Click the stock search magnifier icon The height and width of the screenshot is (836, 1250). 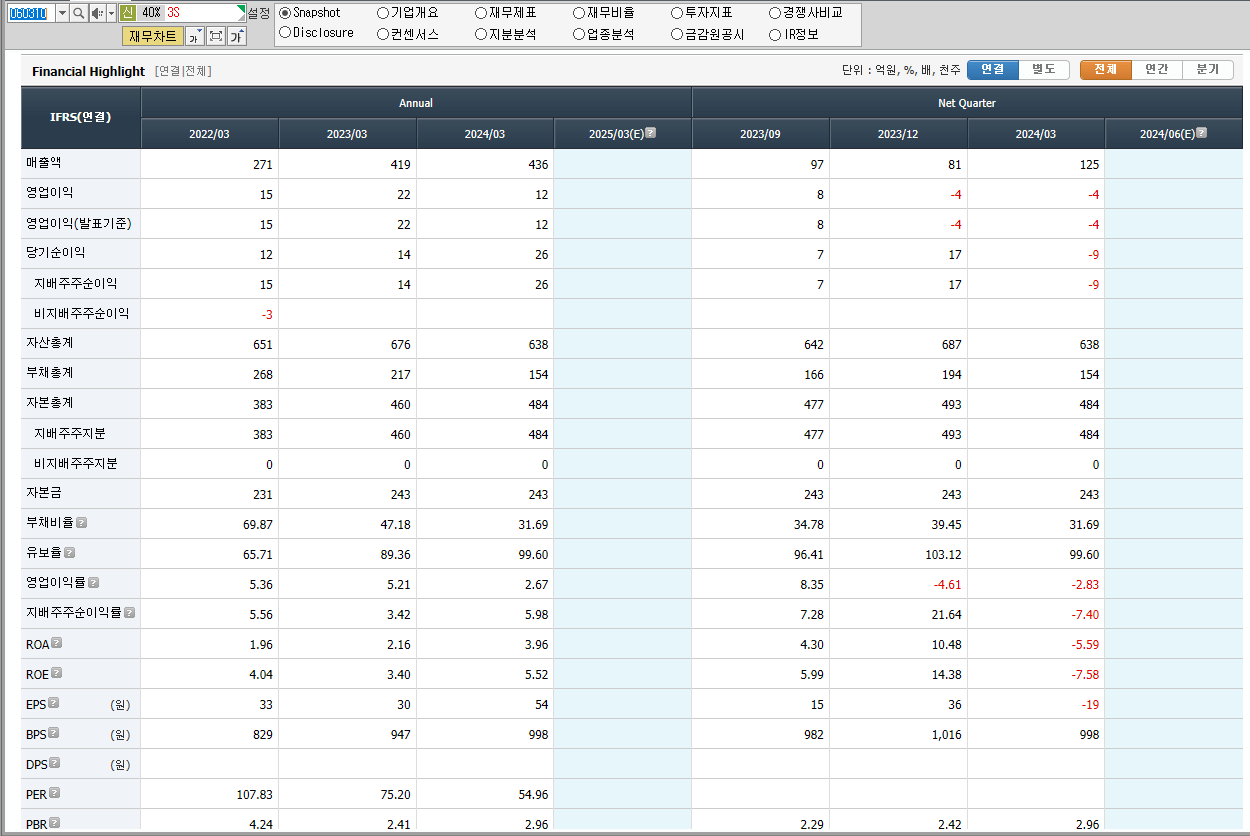[x=78, y=13]
